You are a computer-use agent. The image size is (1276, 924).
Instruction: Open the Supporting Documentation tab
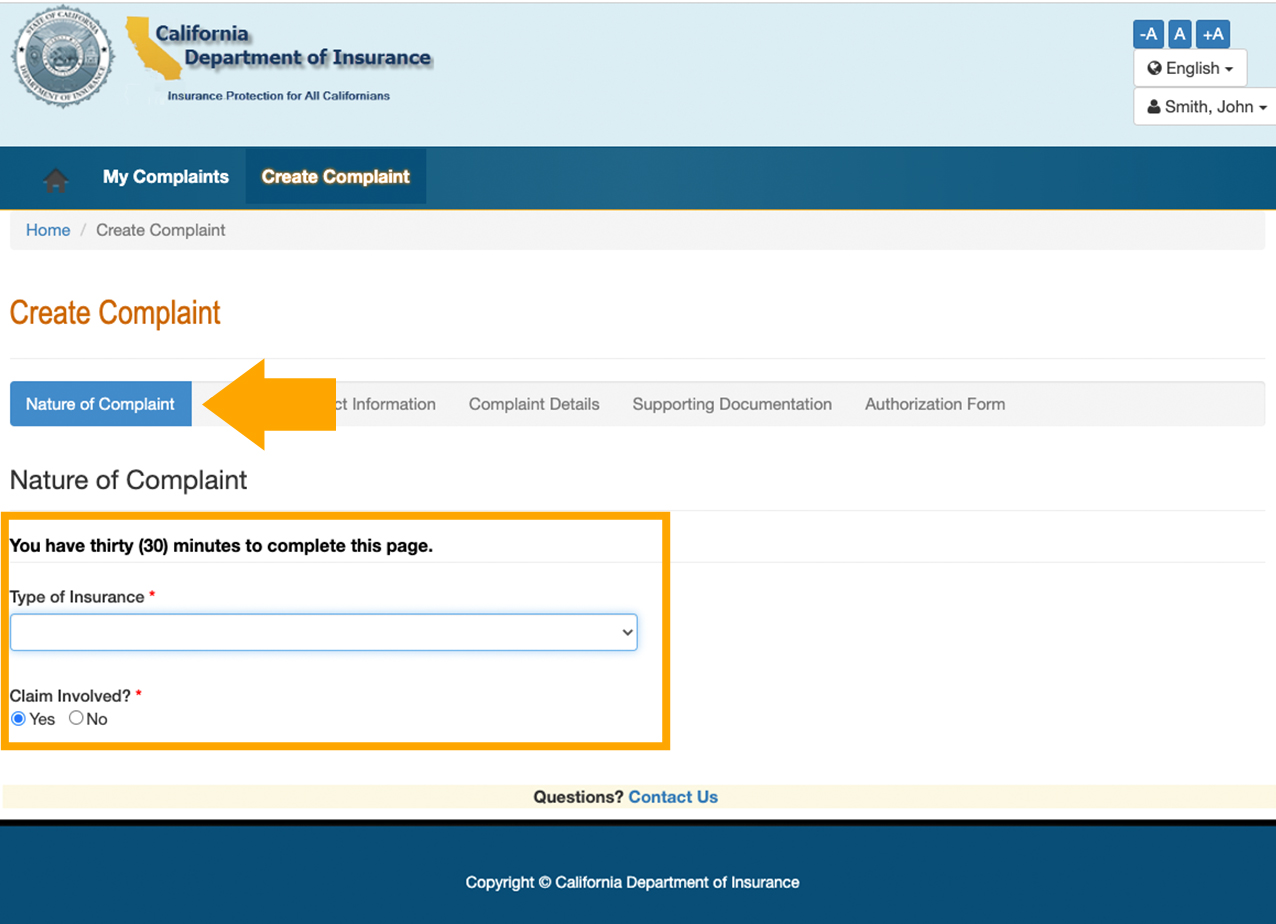732,404
